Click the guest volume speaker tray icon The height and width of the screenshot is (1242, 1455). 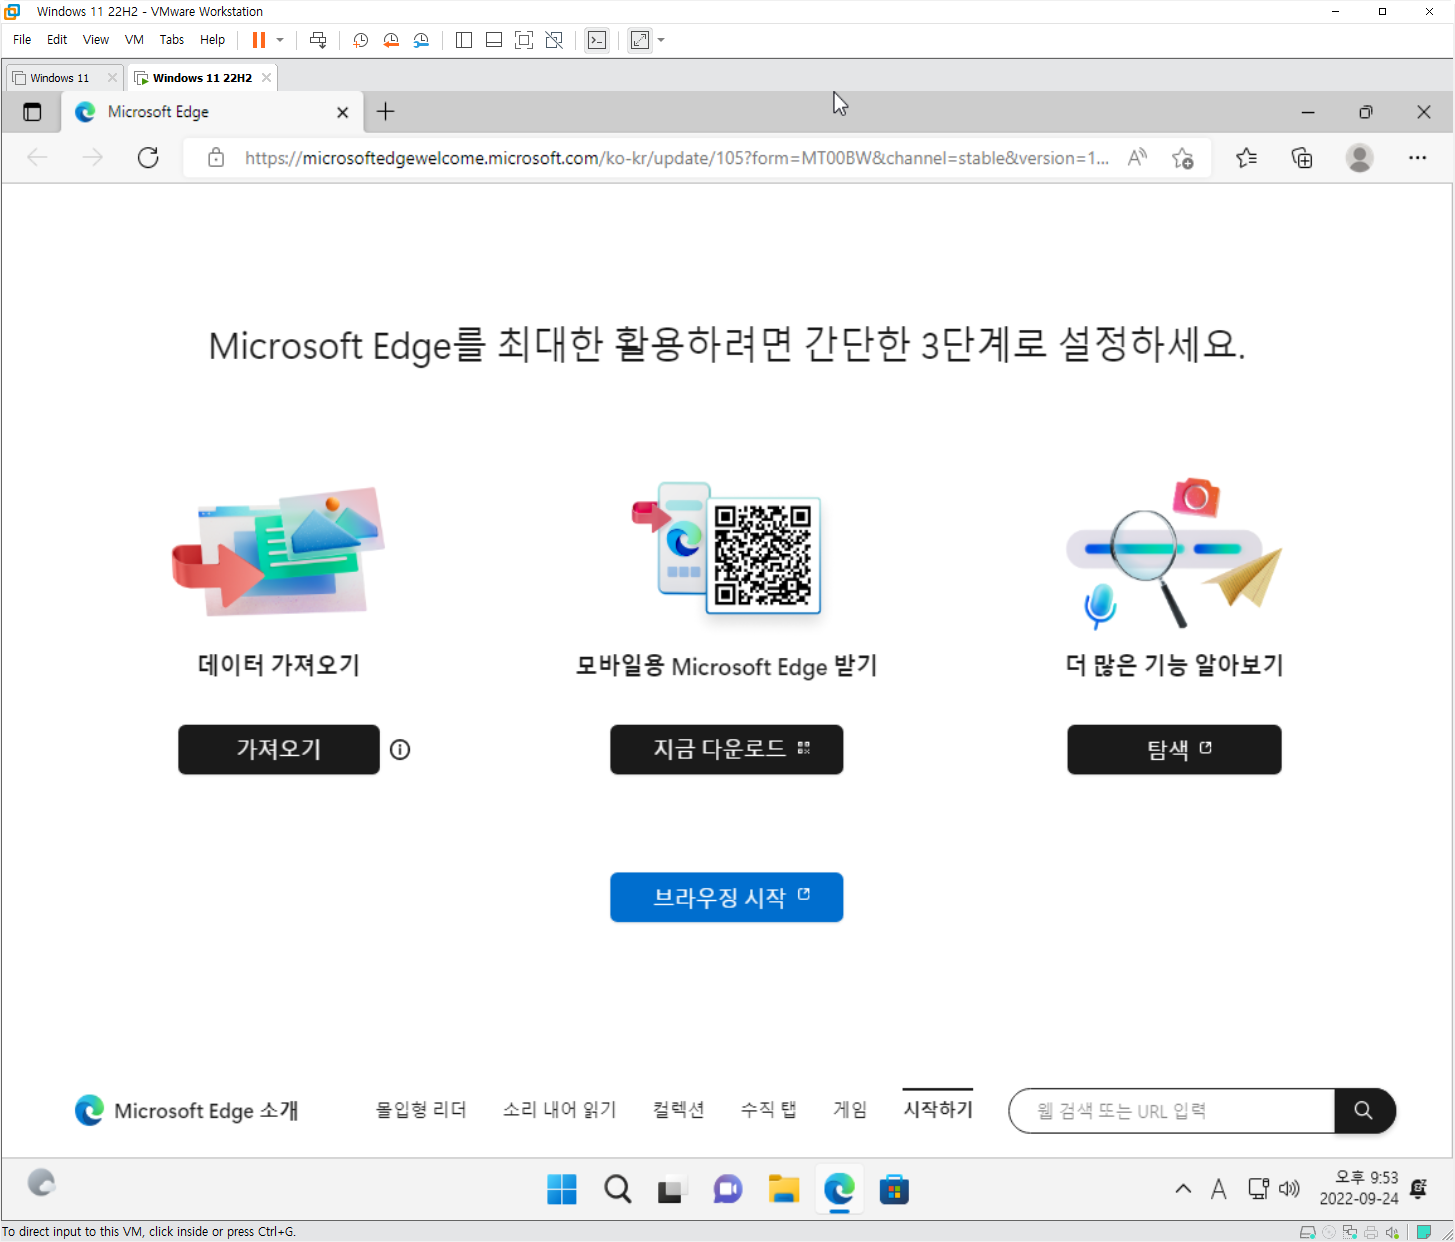[1290, 1189]
